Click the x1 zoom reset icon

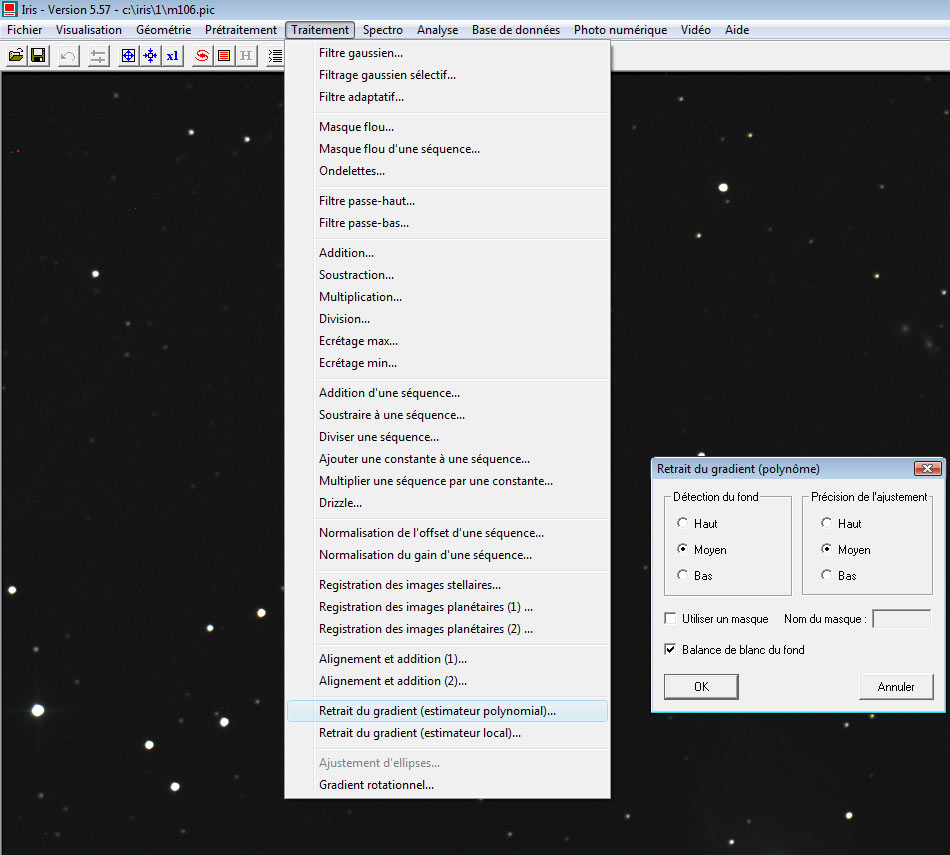point(173,56)
